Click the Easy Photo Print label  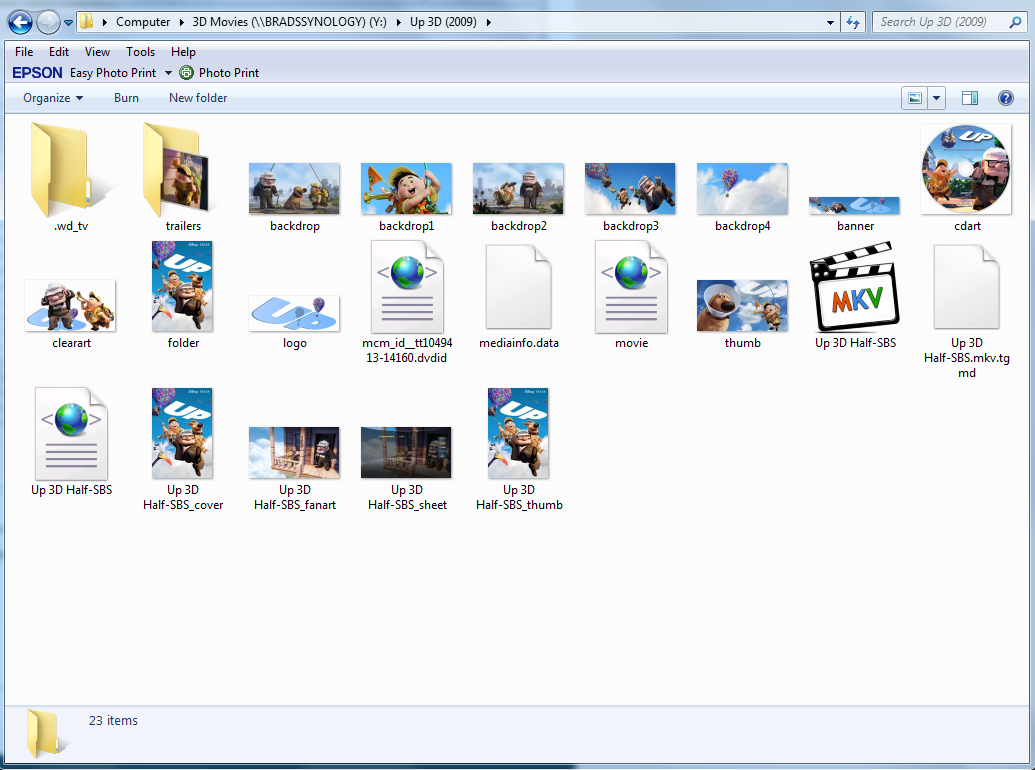click(113, 73)
